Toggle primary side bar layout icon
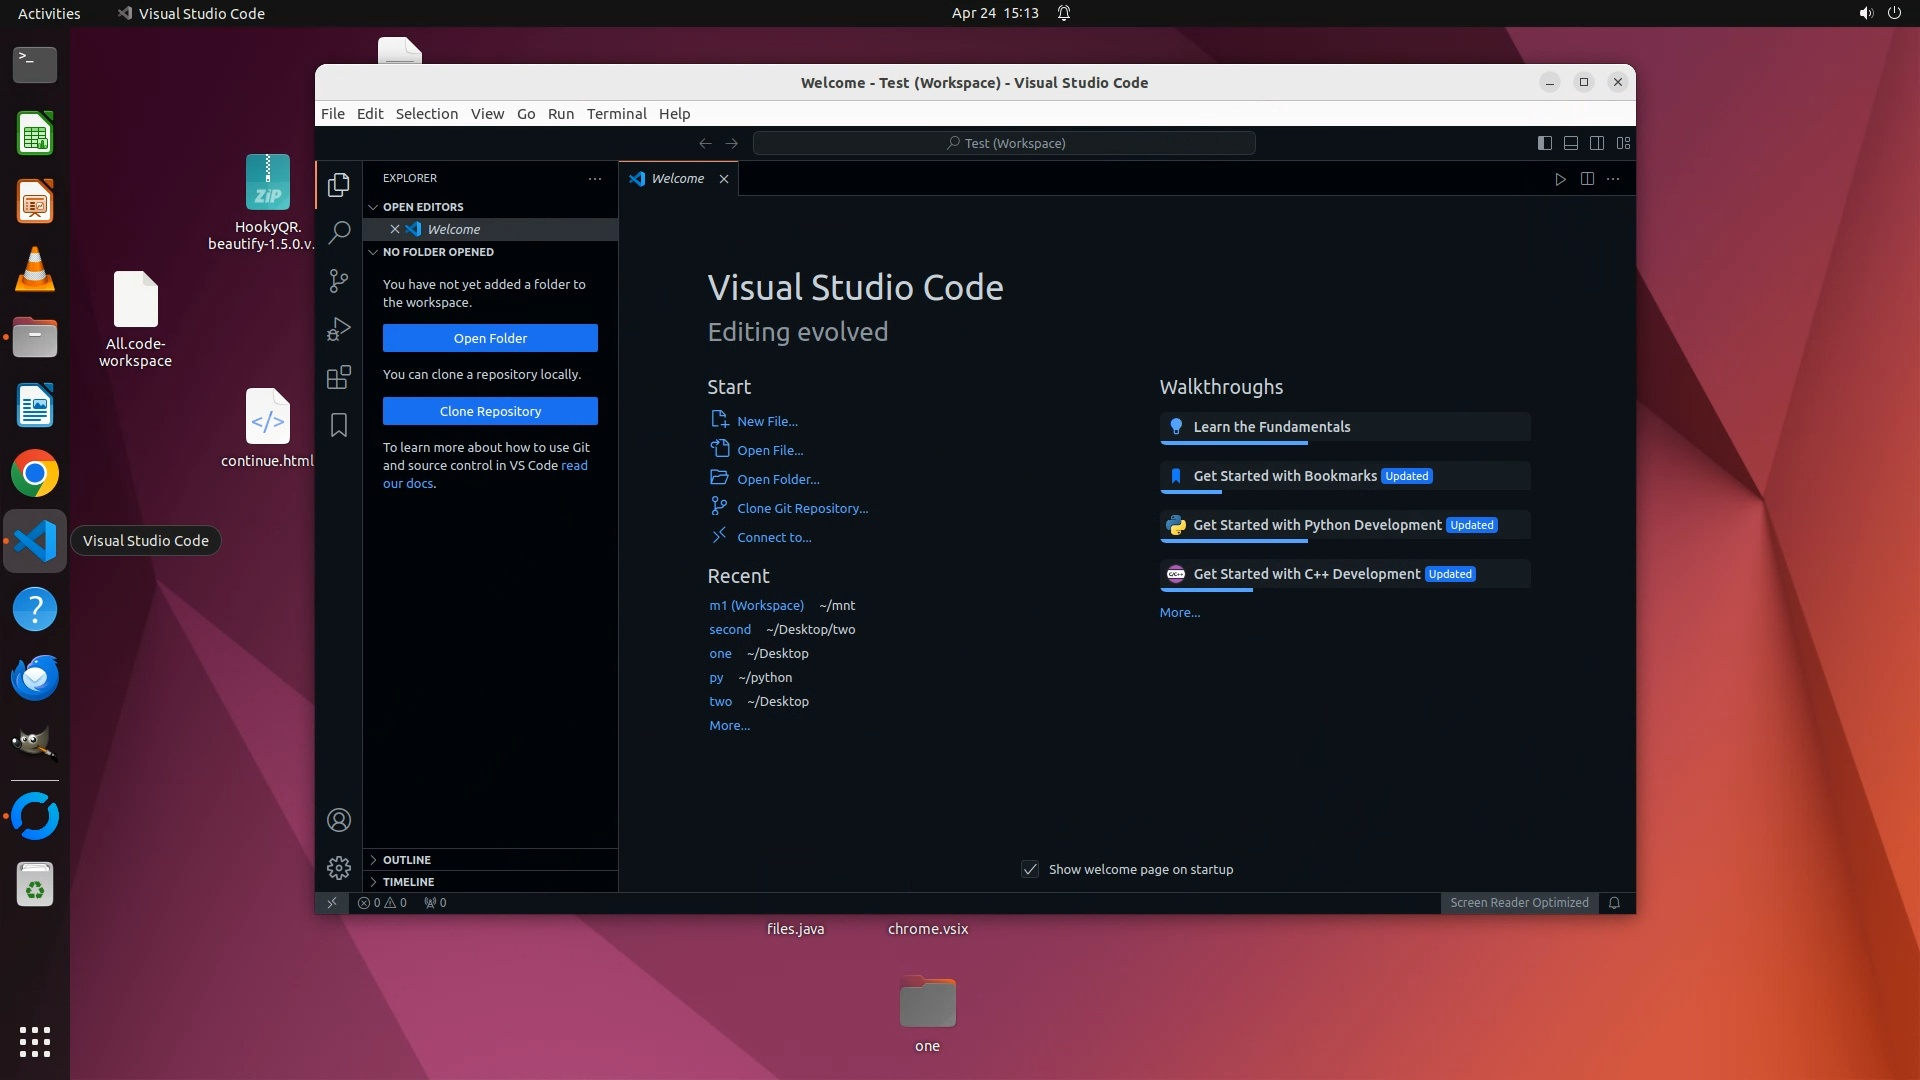Screen dimensions: 1920x1080 (1544, 143)
